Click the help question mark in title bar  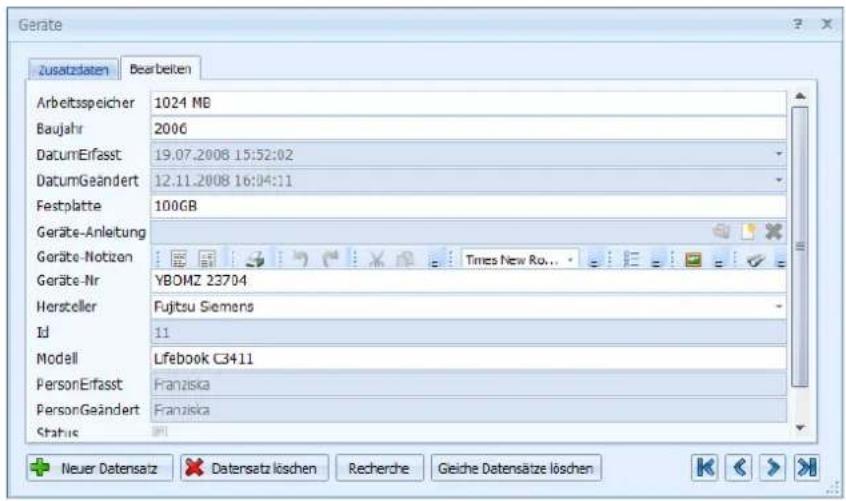[x=797, y=24]
